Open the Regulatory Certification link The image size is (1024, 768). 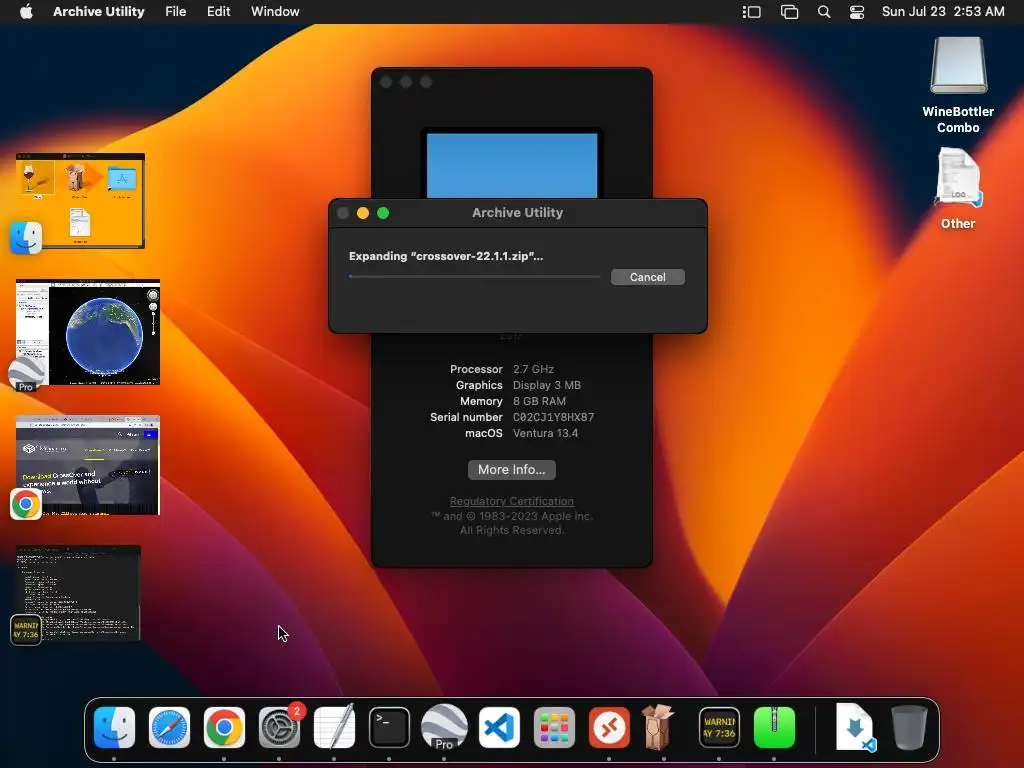(x=511, y=501)
